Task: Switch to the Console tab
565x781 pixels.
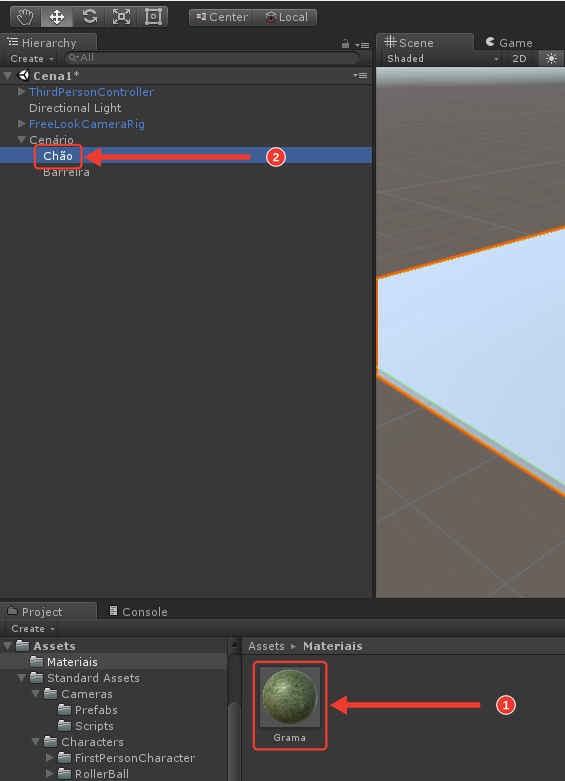Action: click(x=138, y=612)
